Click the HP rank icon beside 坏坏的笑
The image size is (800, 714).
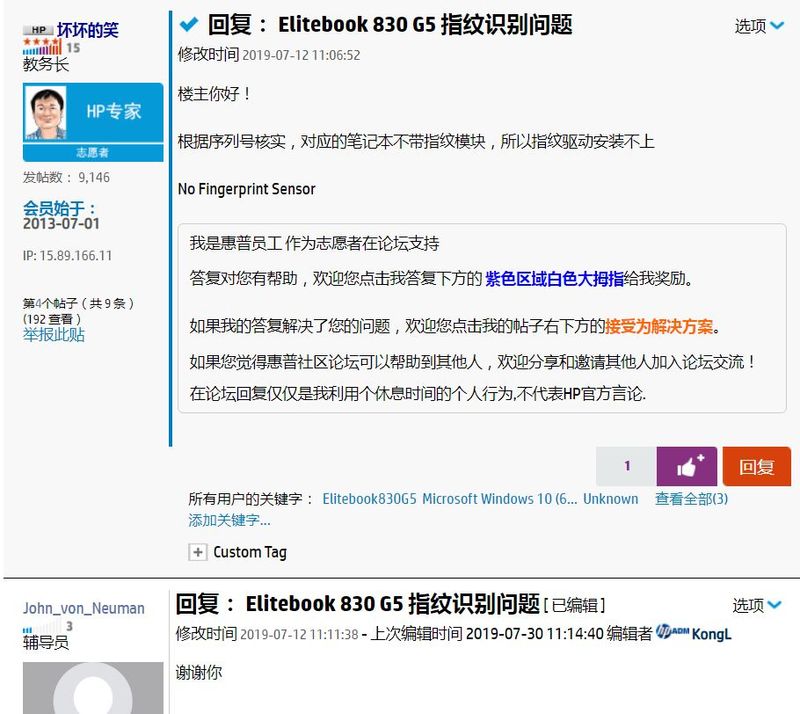click(38, 30)
